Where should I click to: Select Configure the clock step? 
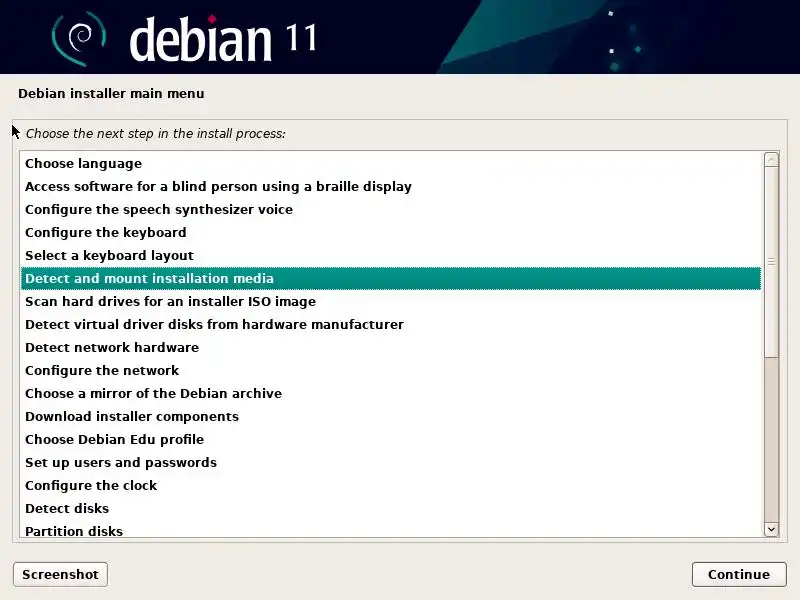click(391, 485)
